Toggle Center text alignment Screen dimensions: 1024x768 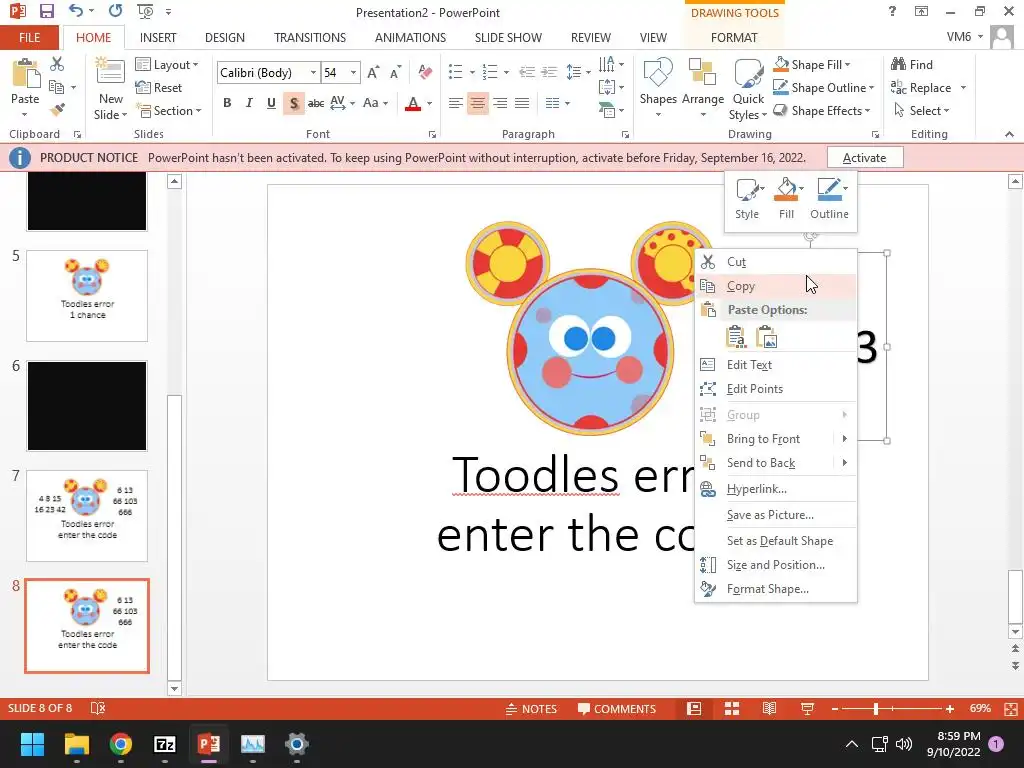pos(478,103)
